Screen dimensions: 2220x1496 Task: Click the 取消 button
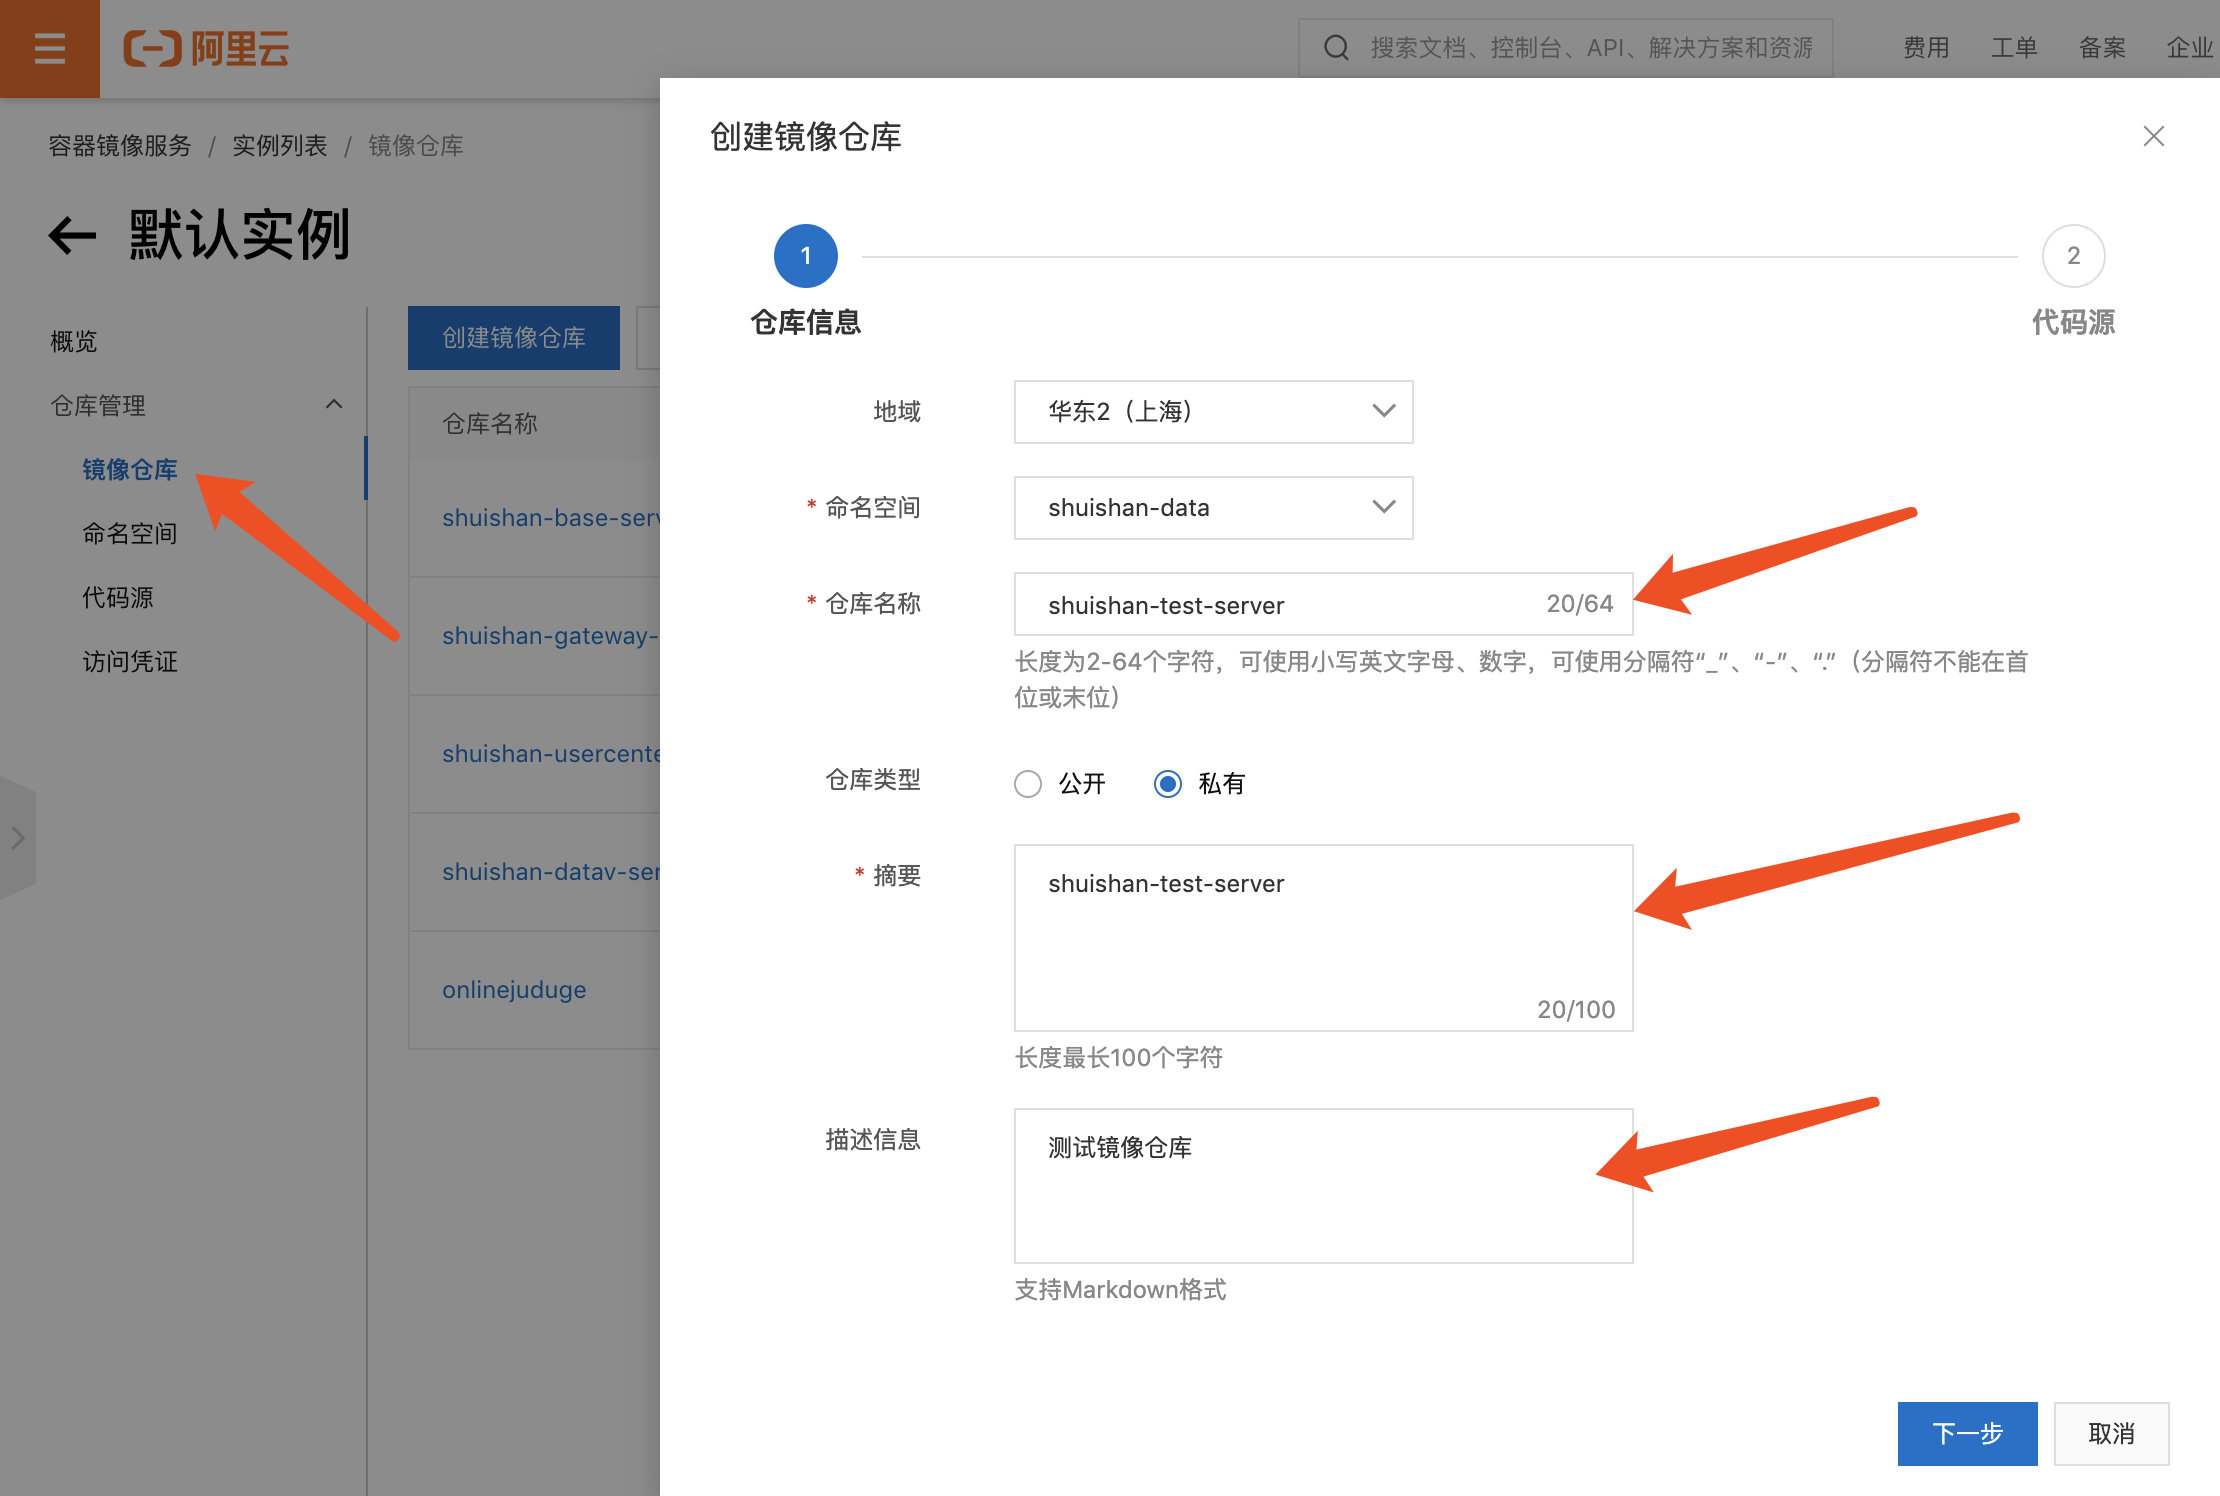[x=2111, y=1434]
